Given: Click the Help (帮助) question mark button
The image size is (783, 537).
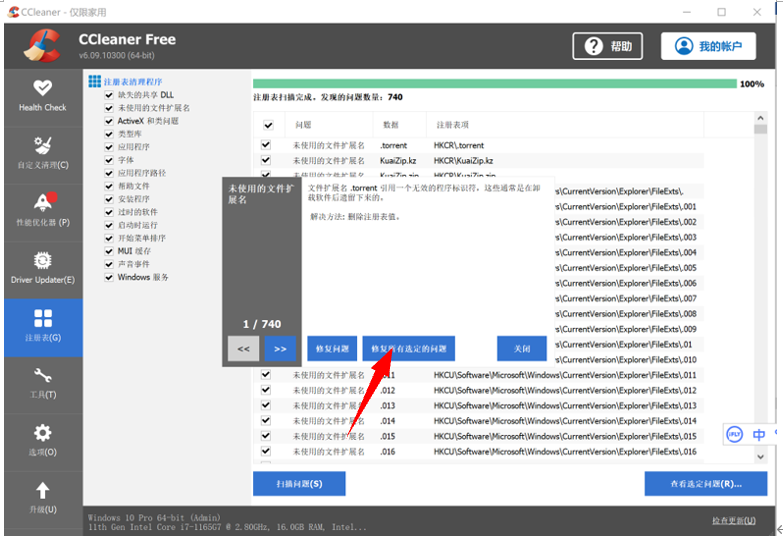Looking at the screenshot, I should pyautogui.click(x=607, y=46).
